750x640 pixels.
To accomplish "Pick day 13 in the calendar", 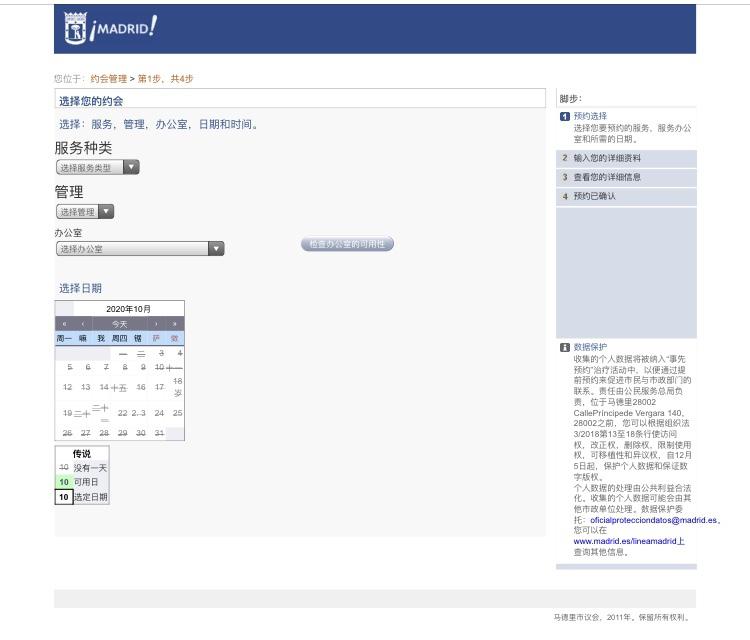I will (86, 387).
